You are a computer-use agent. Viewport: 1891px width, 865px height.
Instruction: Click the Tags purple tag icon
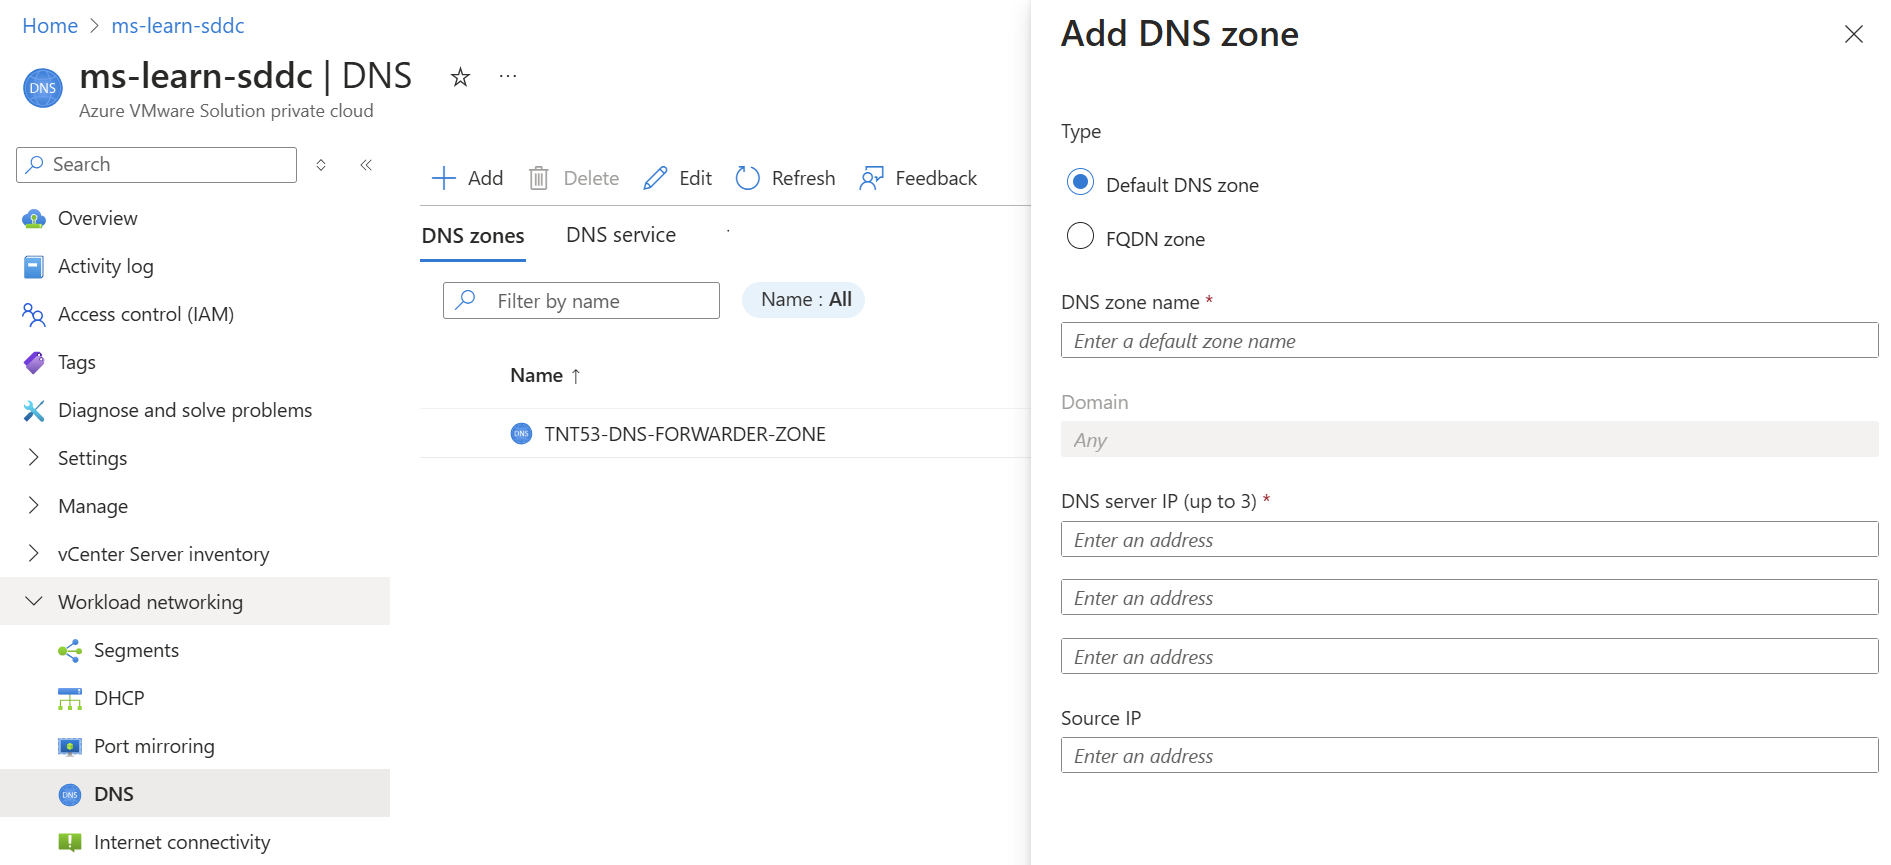(34, 363)
